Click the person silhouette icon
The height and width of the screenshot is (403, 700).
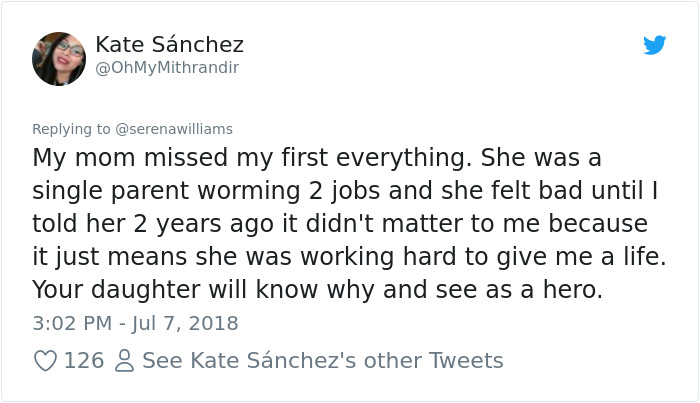[x=124, y=360]
